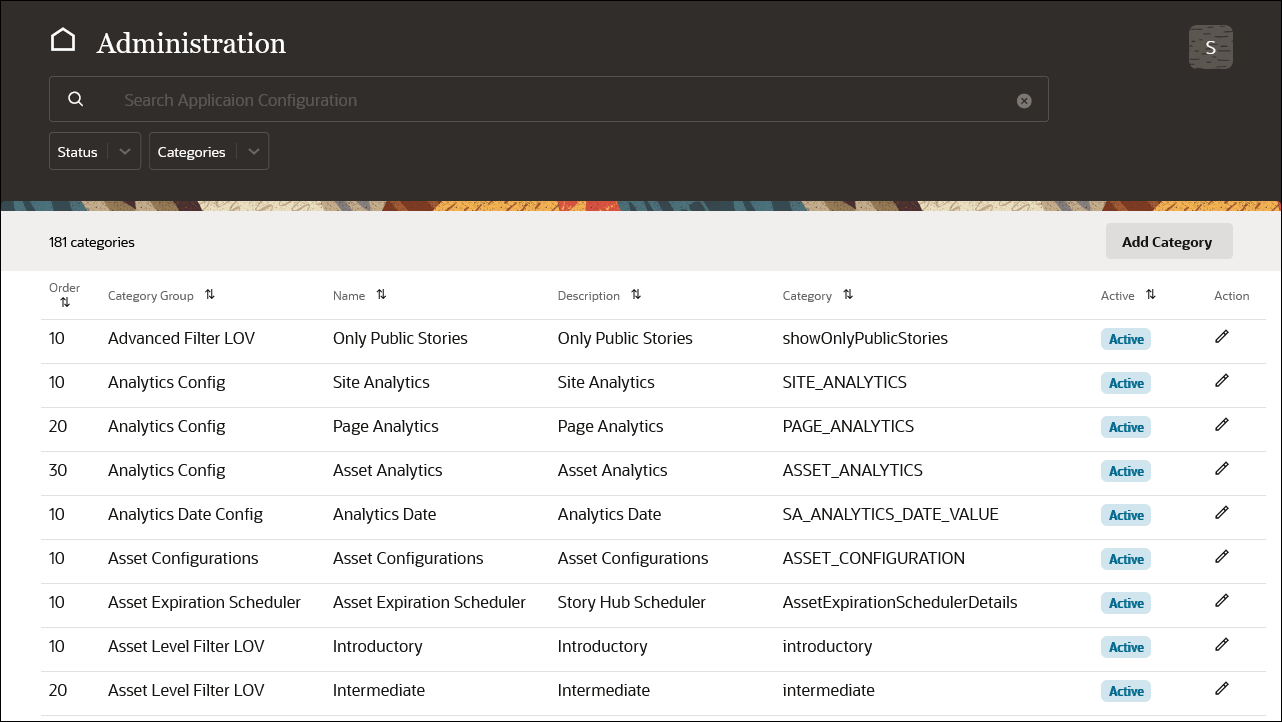The width and height of the screenshot is (1282, 722).
Task: Sort by Category Group using its sort arrows
Action: click(210, 295)
